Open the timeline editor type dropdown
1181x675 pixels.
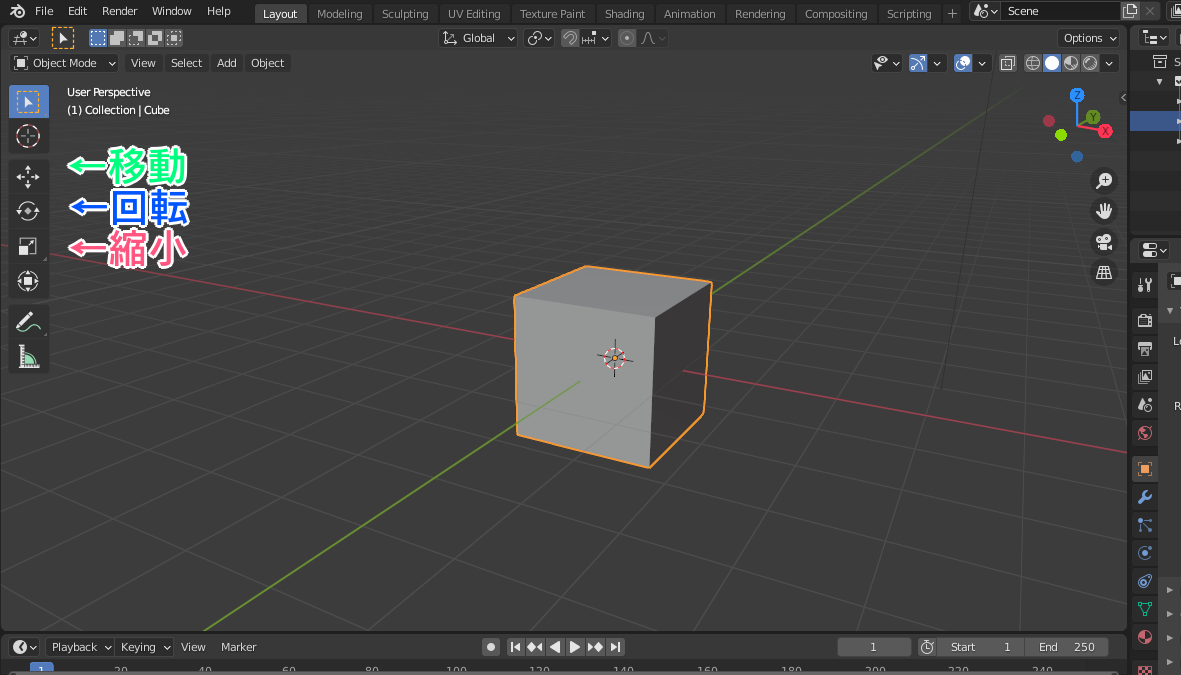tap(25, 647)
